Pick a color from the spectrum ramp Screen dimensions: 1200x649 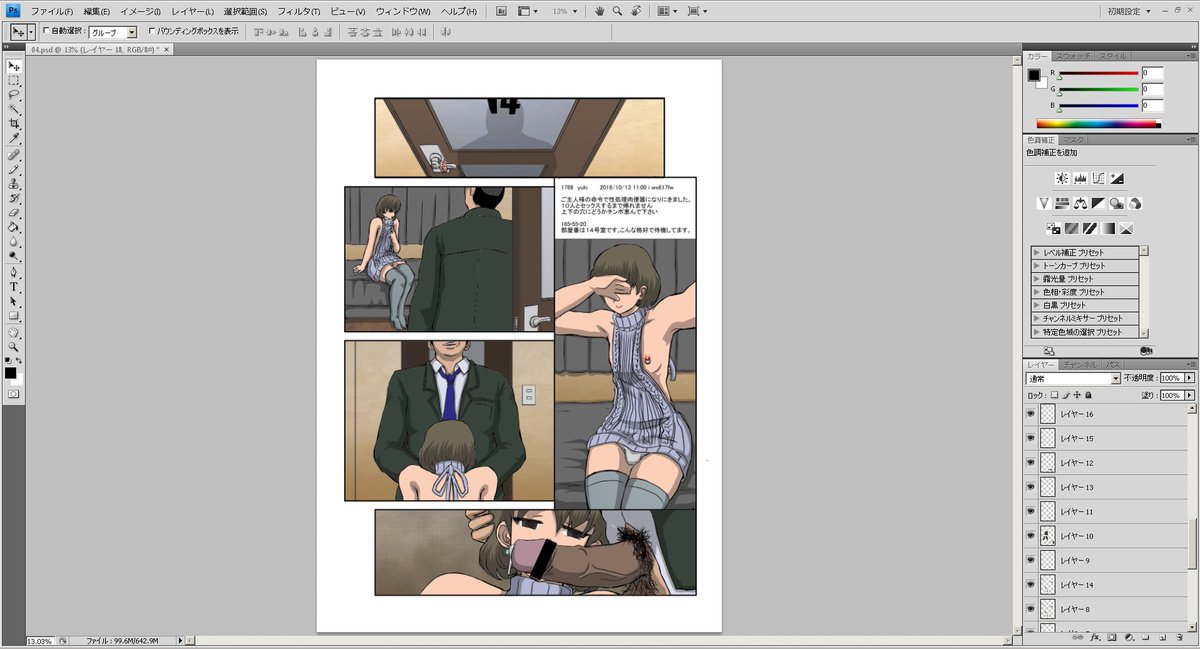1099,125
